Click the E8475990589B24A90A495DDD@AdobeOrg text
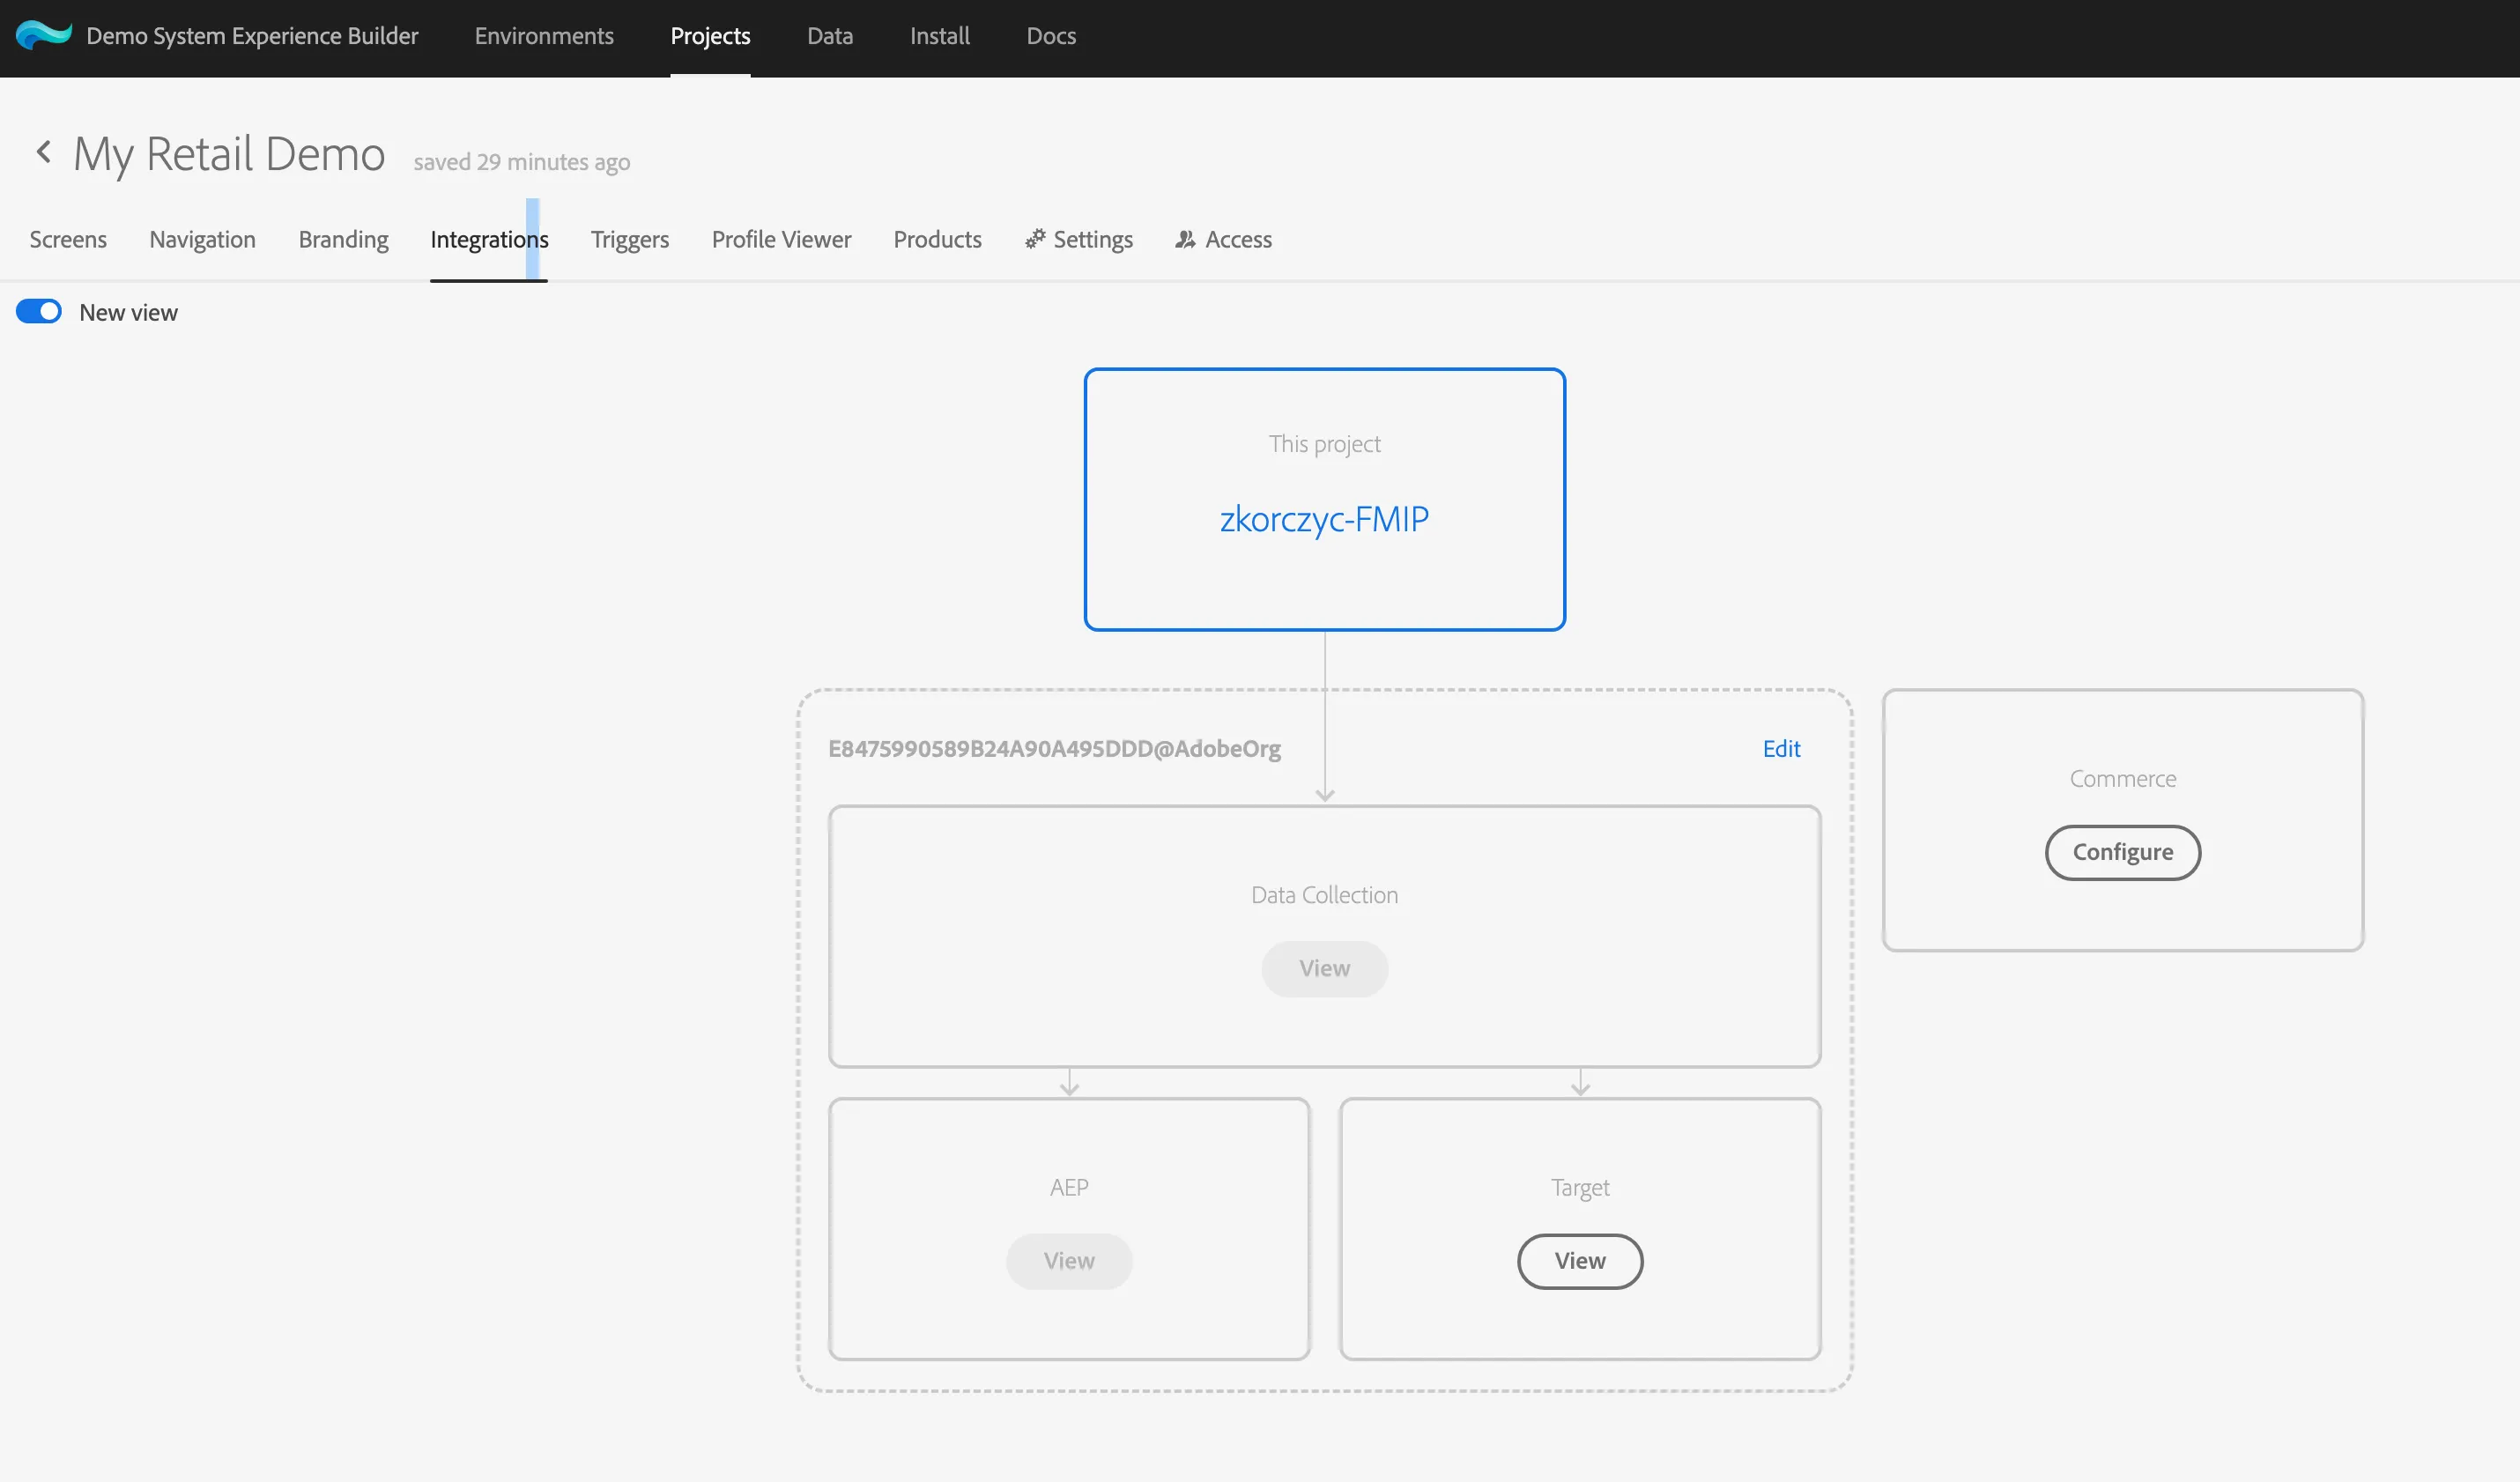This screenshot has height=1482, width=2520. pyautogui.click(x=1054, y=749)
